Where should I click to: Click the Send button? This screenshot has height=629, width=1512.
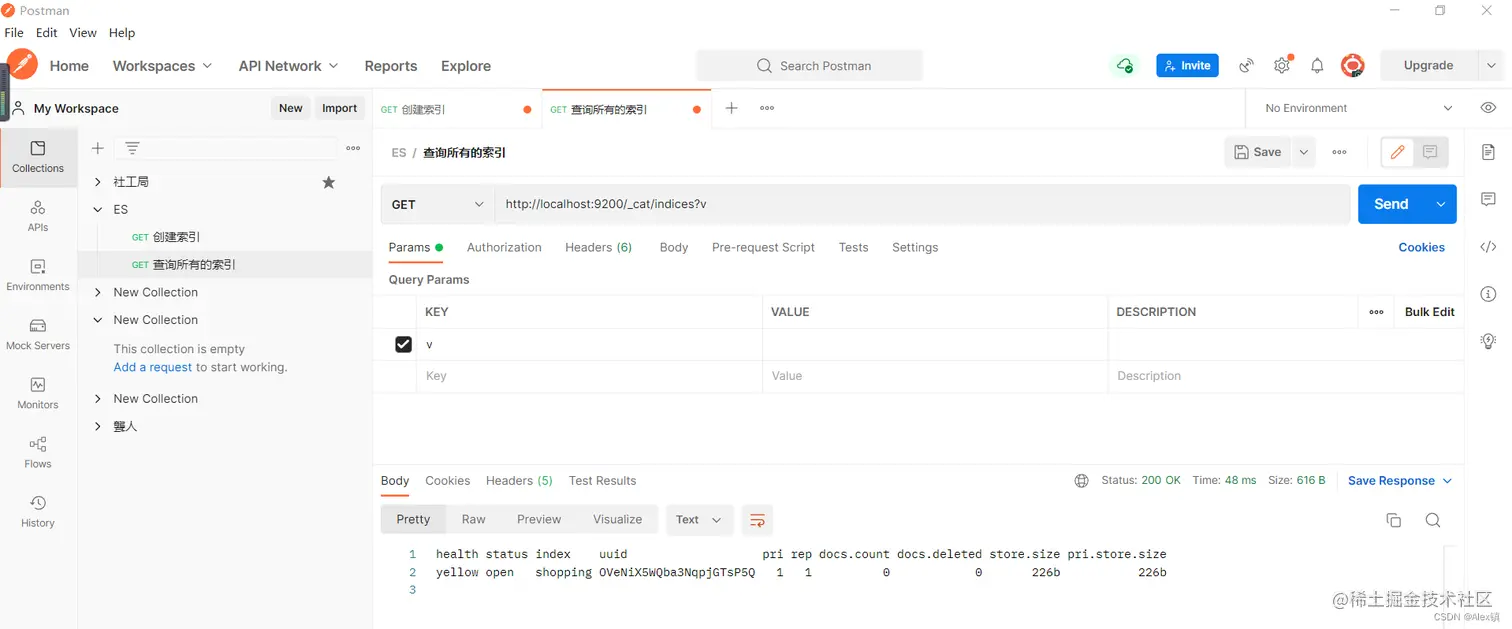click(1391, 204)
